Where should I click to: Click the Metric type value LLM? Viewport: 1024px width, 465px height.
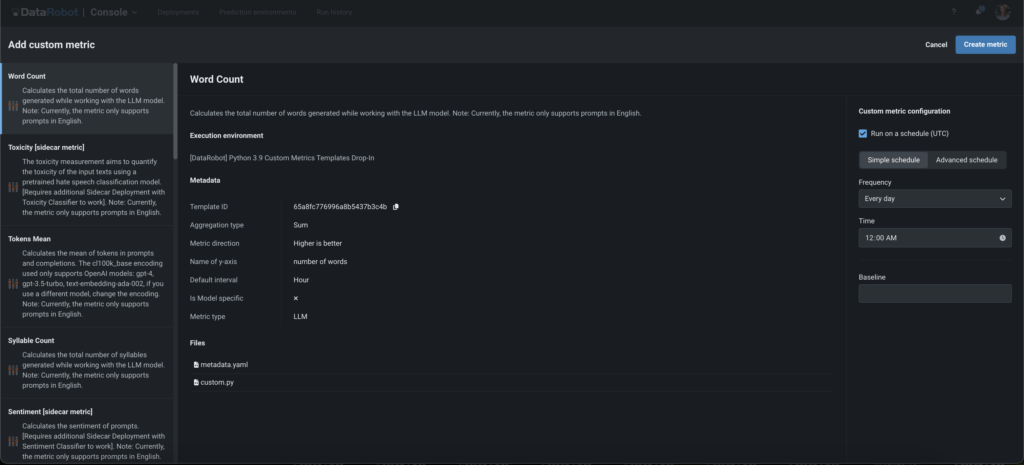click(x=300, y=317)
